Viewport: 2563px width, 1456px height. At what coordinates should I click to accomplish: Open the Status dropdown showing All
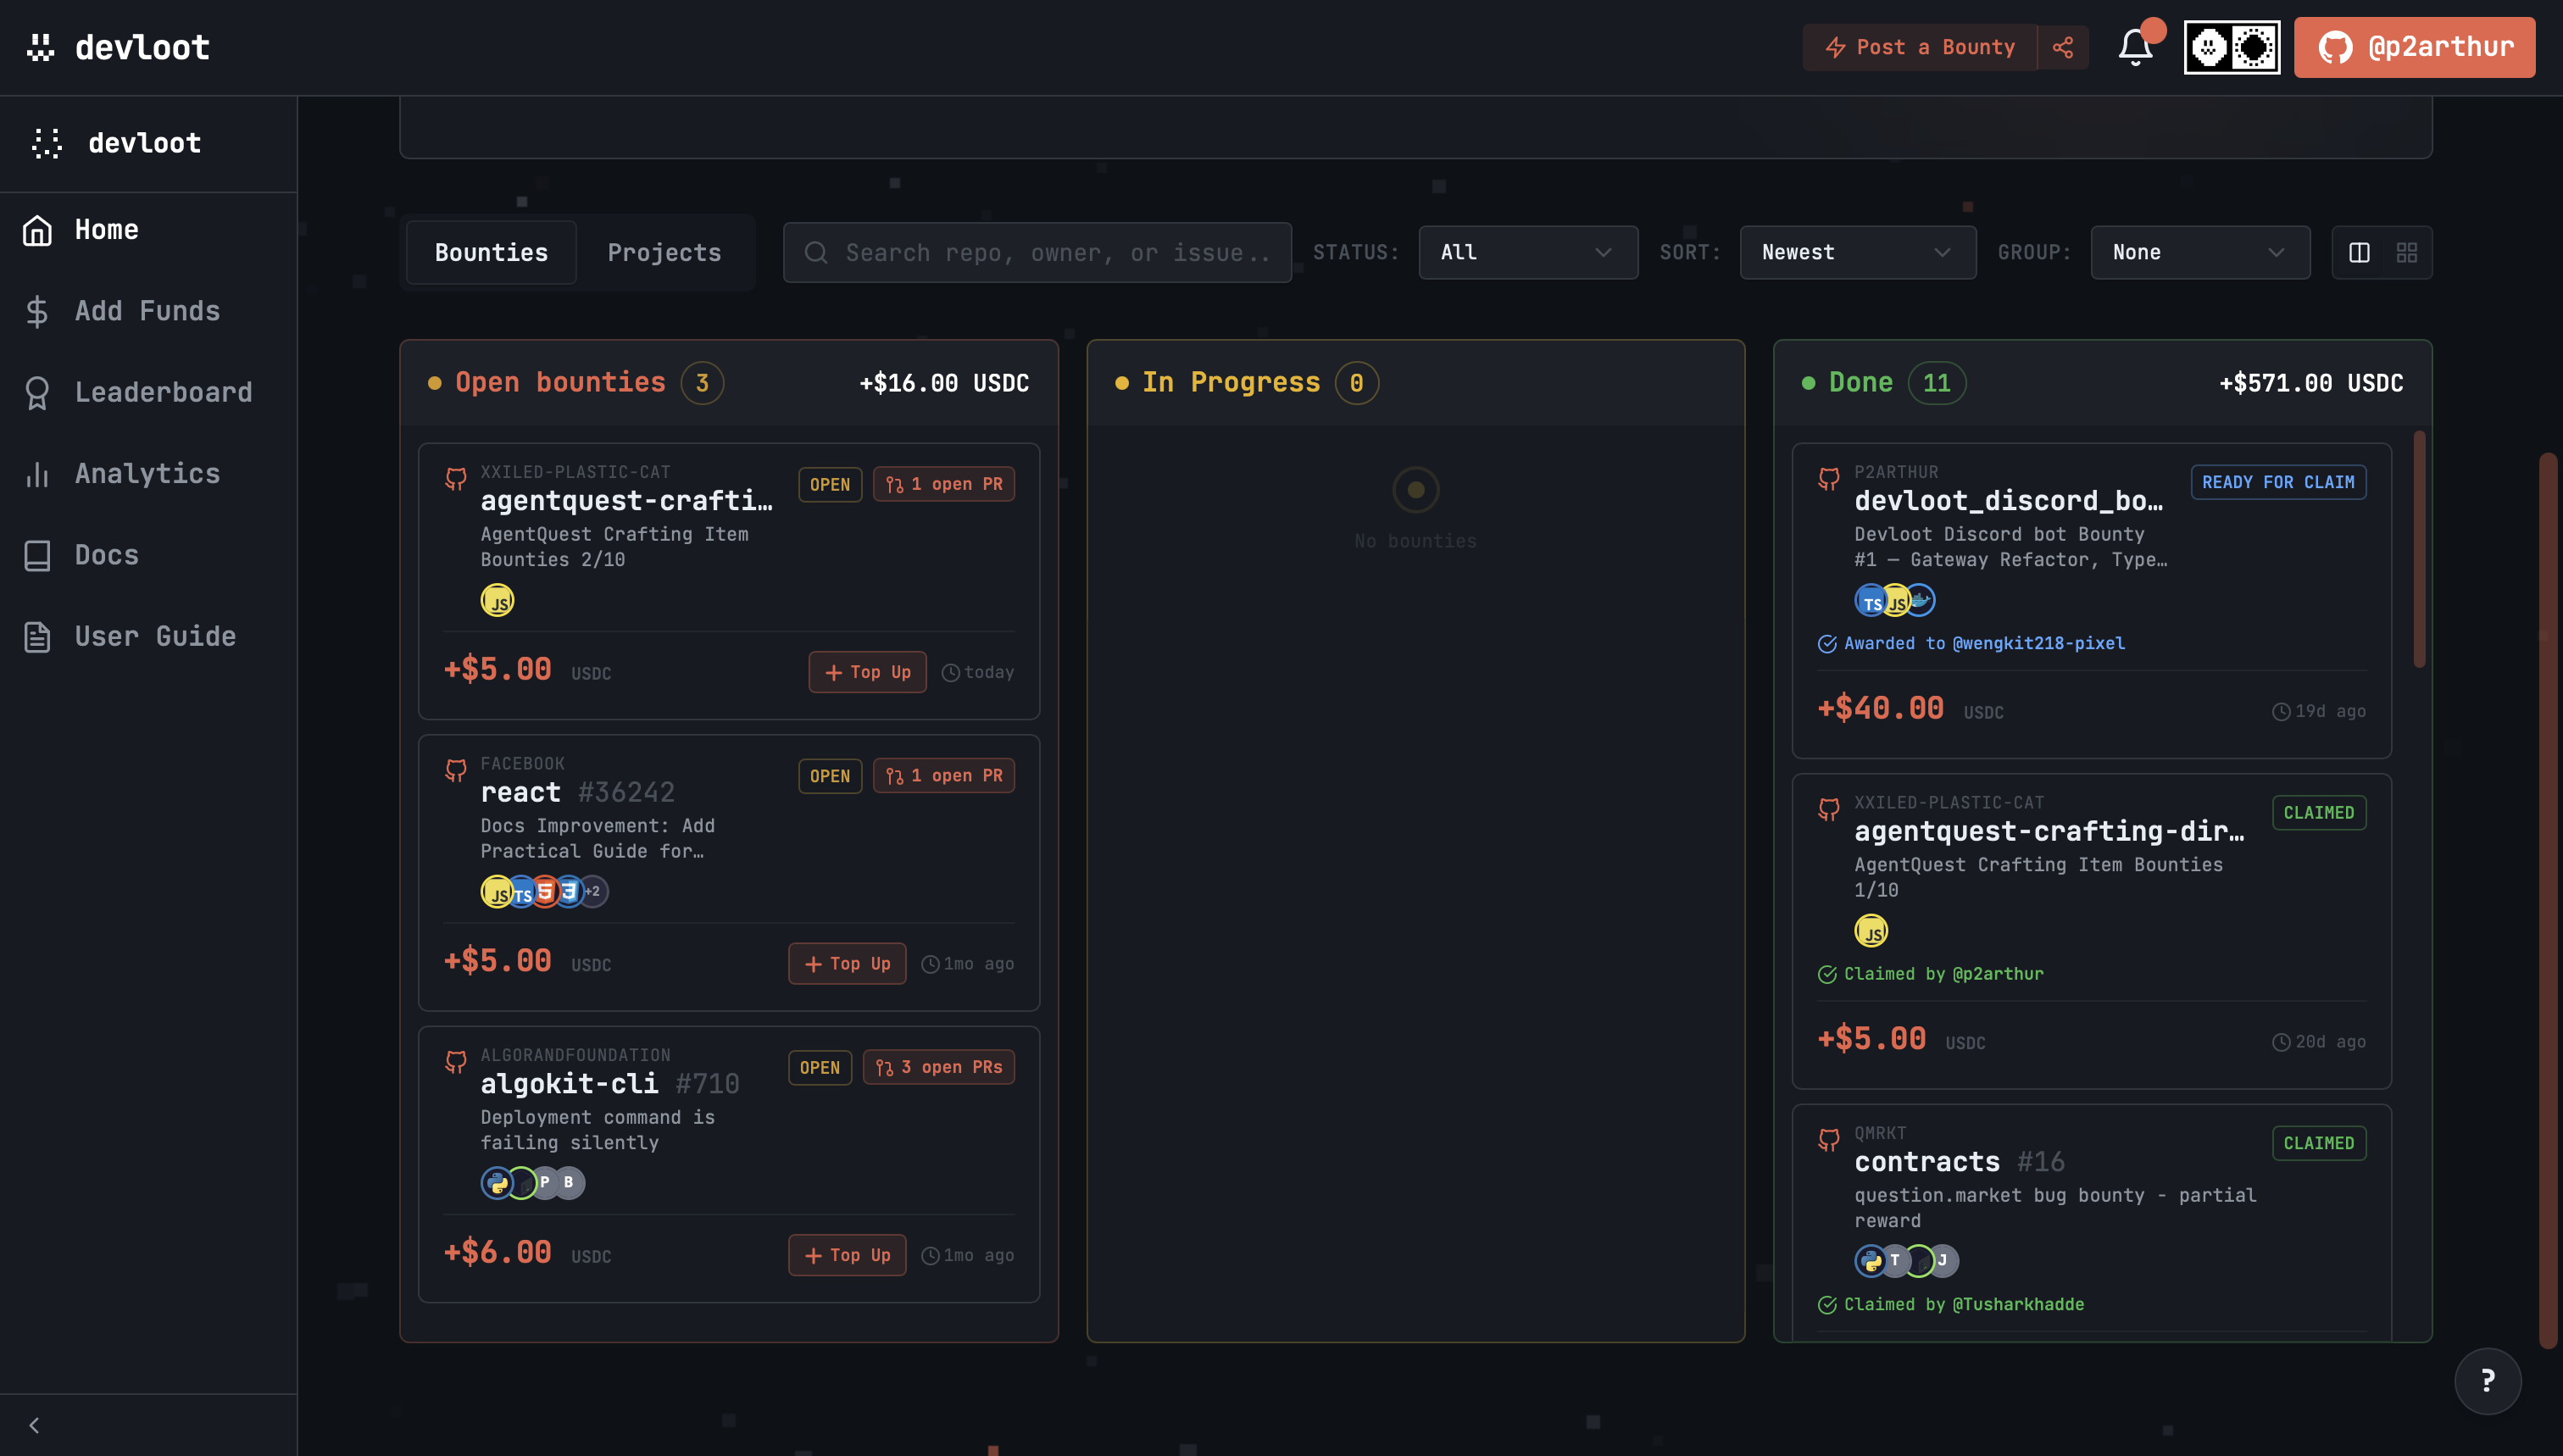click(1528, 253)
